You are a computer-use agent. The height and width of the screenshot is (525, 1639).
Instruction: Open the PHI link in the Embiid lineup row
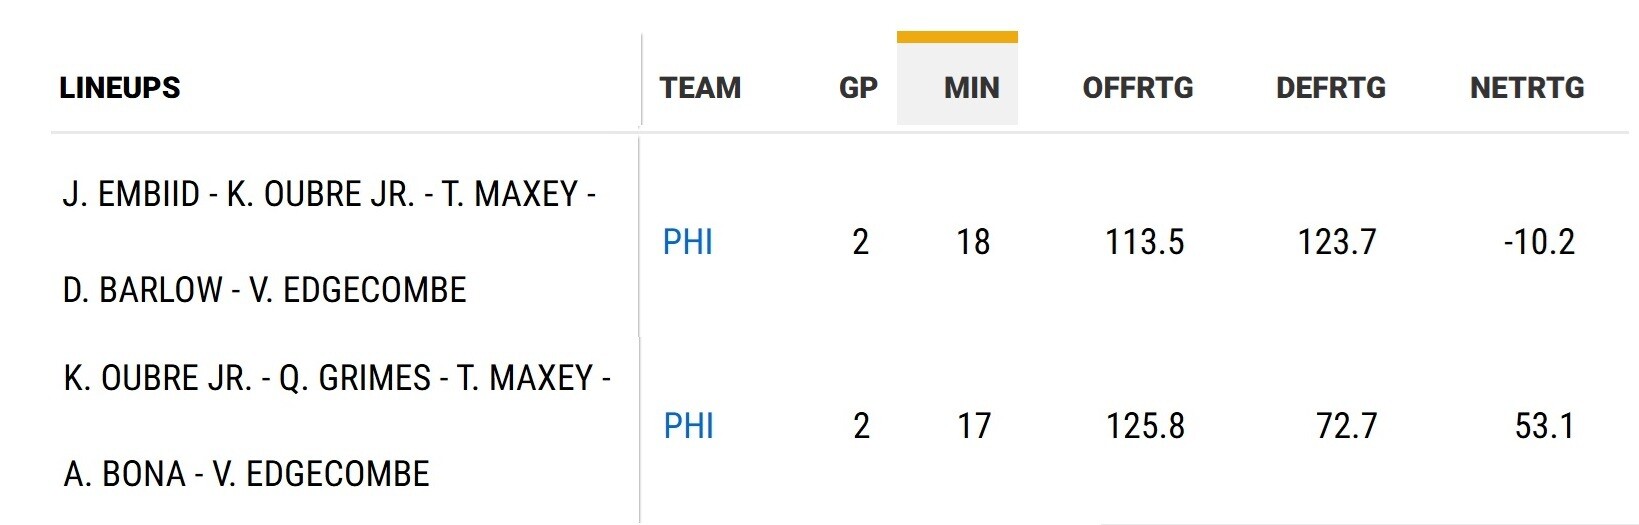tap(688, 242)
